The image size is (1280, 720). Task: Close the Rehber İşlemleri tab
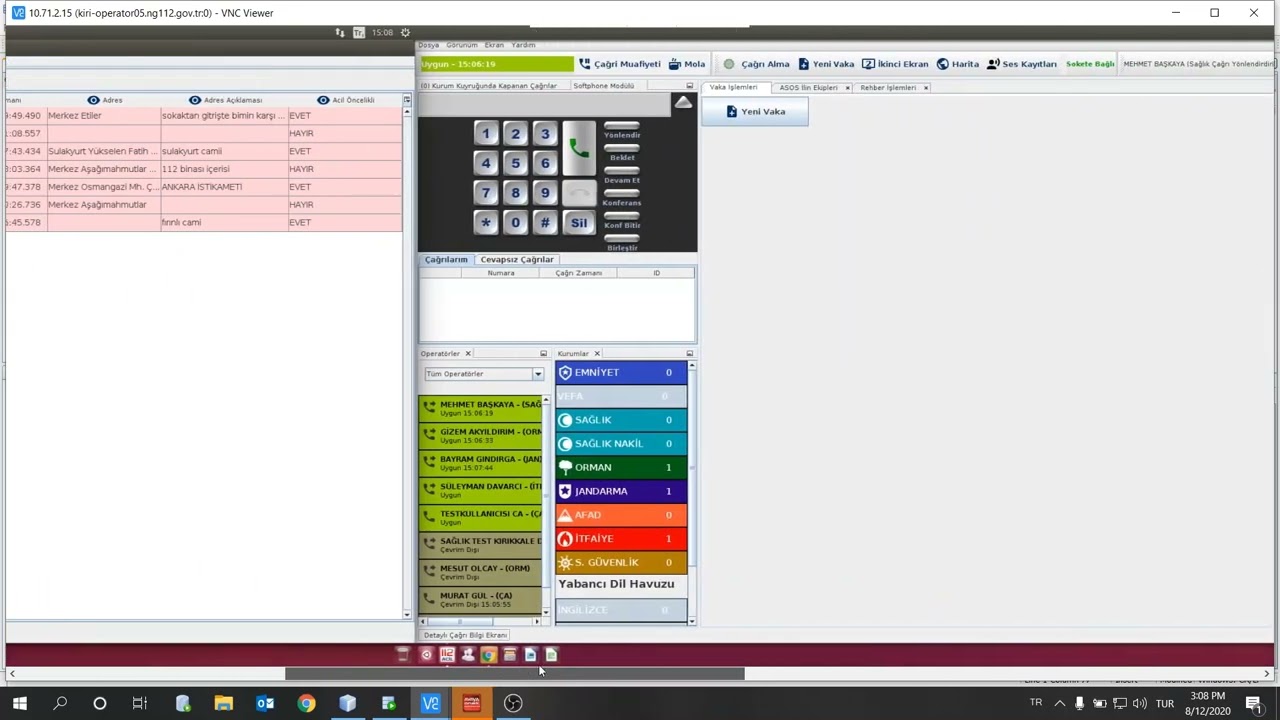pos(926,88)
